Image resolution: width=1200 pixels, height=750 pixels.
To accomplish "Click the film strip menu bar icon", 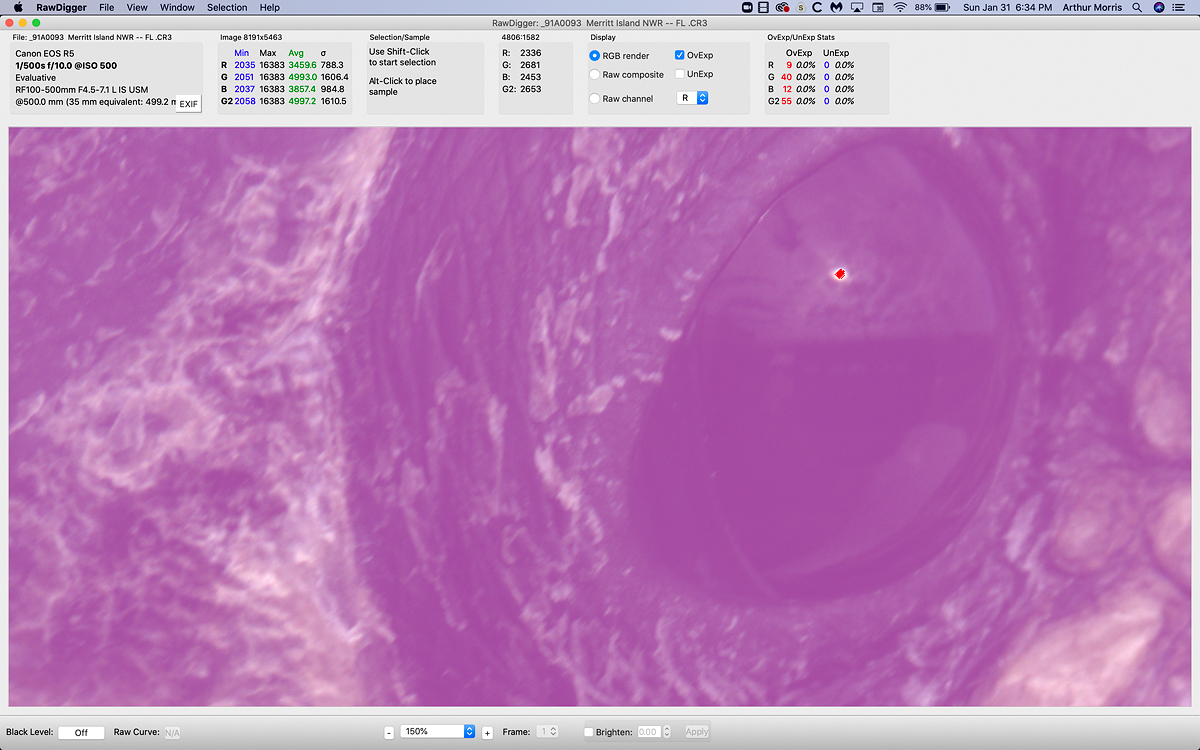I will pos(764,7).
